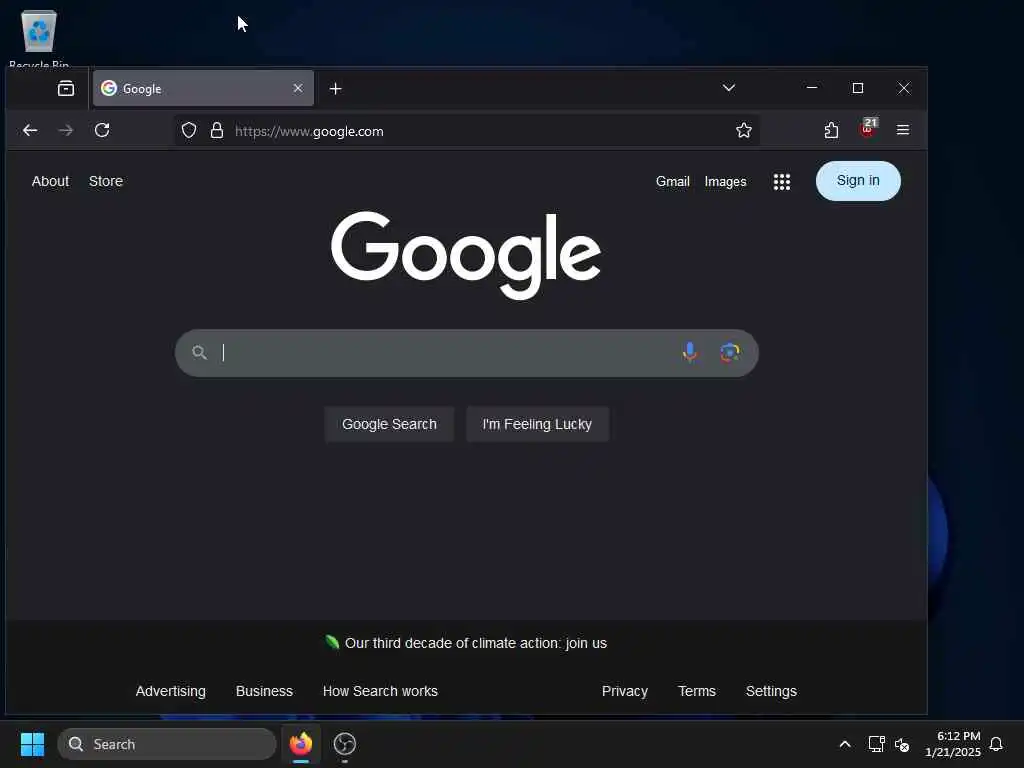Viewport: 1024px width, 768px height.
Task: Go back one page
Action: (30, 130)
